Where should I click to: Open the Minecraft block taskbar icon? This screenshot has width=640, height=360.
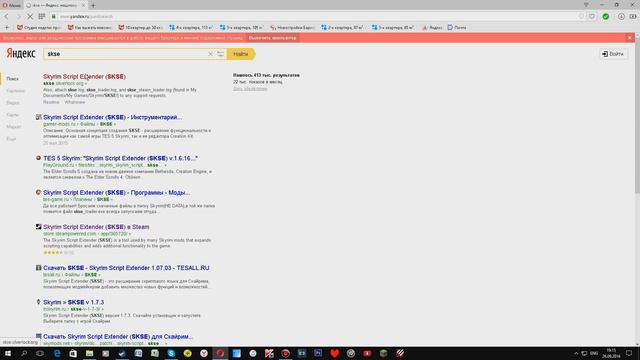coord(383,353)
